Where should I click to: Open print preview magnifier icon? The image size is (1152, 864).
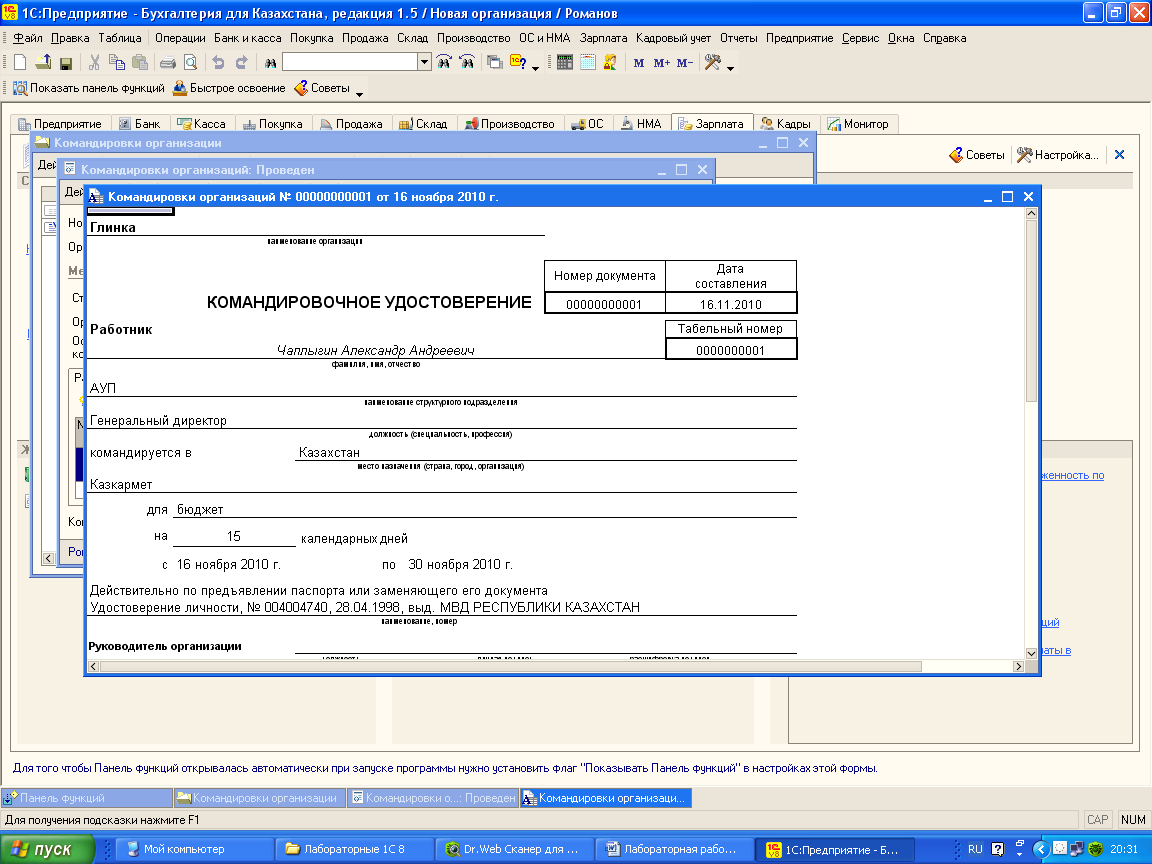click(190, 63)
